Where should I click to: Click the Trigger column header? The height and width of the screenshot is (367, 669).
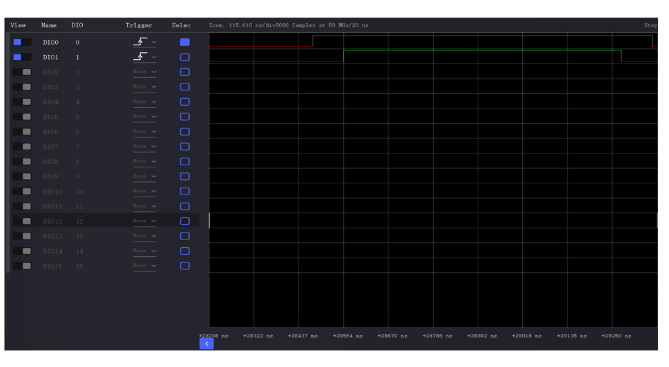[139, 25]
